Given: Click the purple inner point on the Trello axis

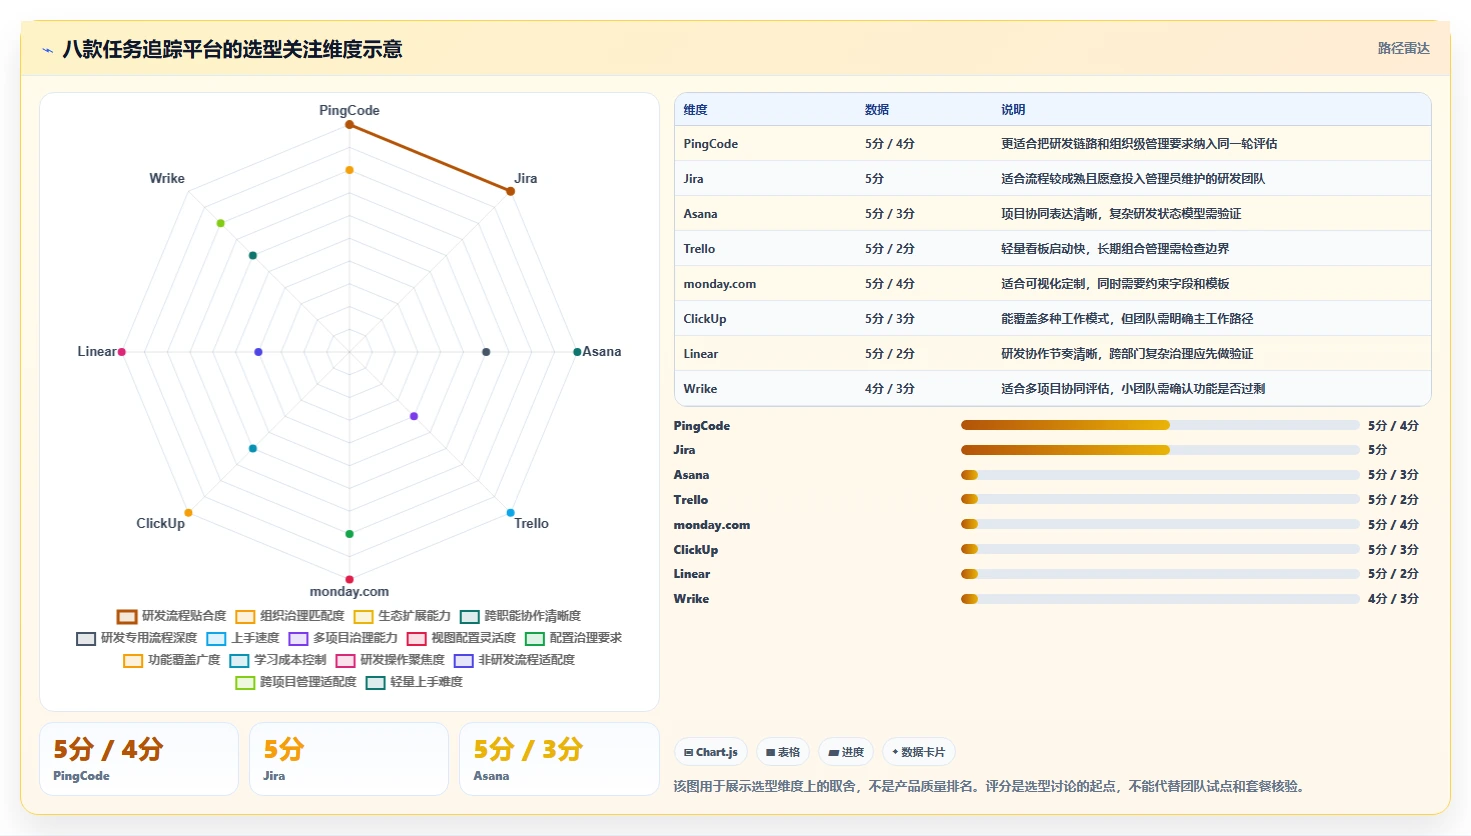Looking at the screenshot, I should (414, 416).
